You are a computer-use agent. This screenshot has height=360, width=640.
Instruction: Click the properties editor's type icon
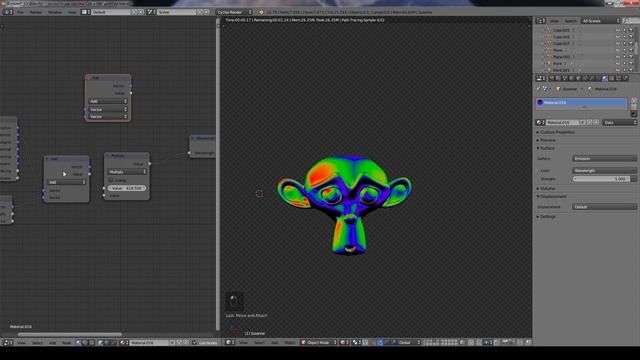[540, 78]
